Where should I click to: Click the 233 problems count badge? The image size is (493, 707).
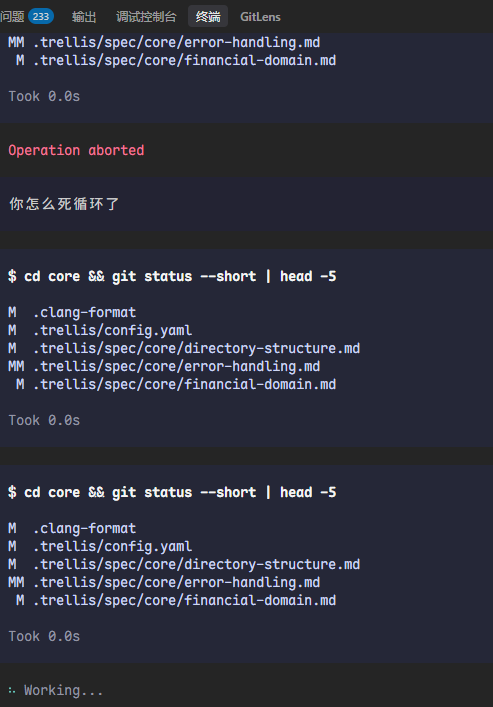pos(41,17)
